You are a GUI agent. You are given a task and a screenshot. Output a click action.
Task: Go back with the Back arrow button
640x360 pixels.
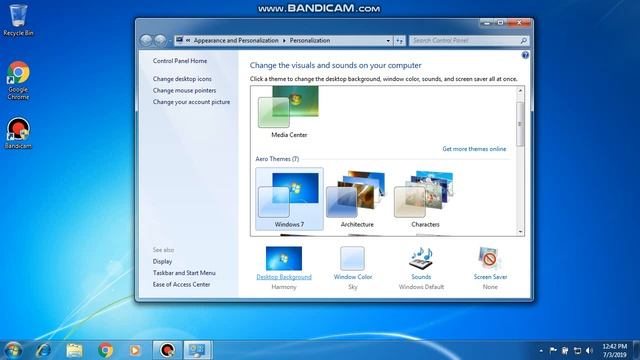point(146,40)
